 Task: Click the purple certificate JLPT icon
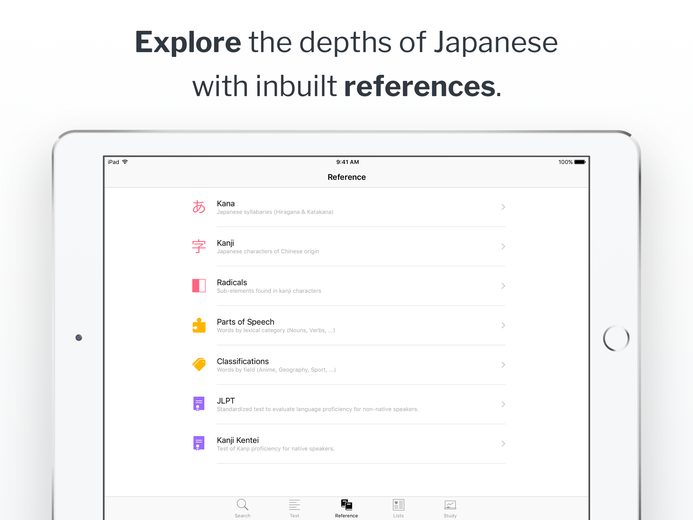tap(199, 404)
